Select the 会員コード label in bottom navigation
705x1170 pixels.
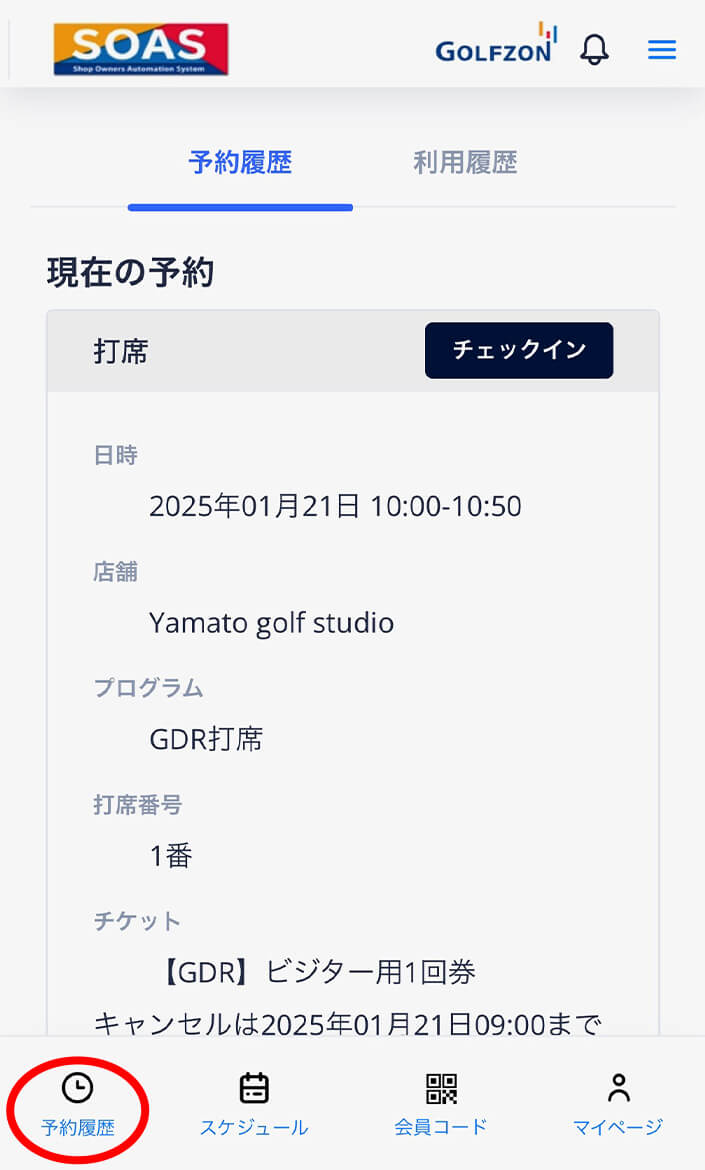click(x=441, y=1127)
